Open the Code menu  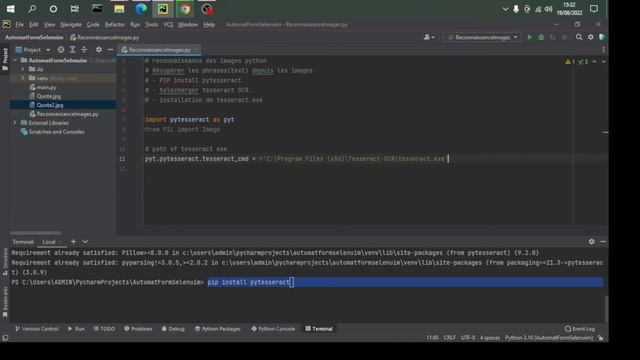tap(93, 24)
